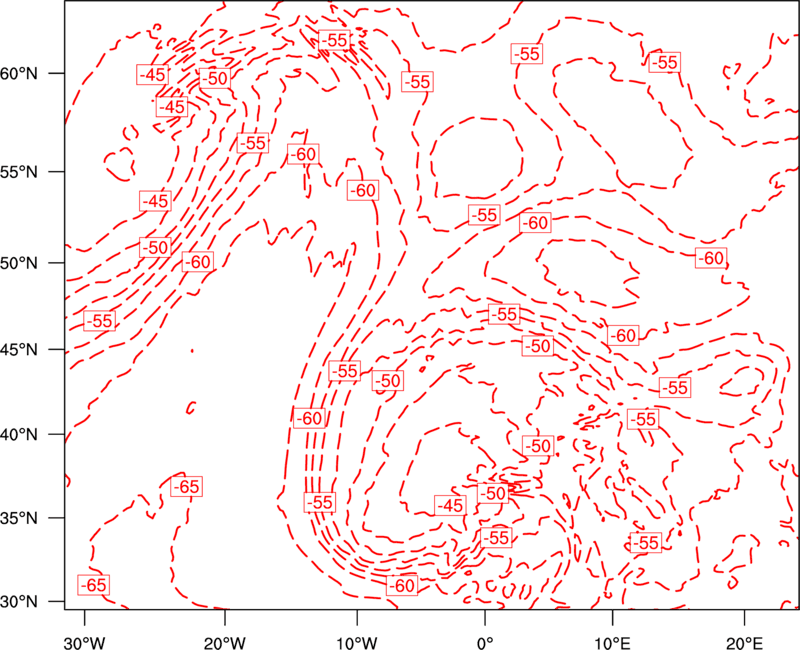This screenshot has height=650, width=800.
Task: Click the 60°N latitude axis label
Action: click(x=19, y=74)
